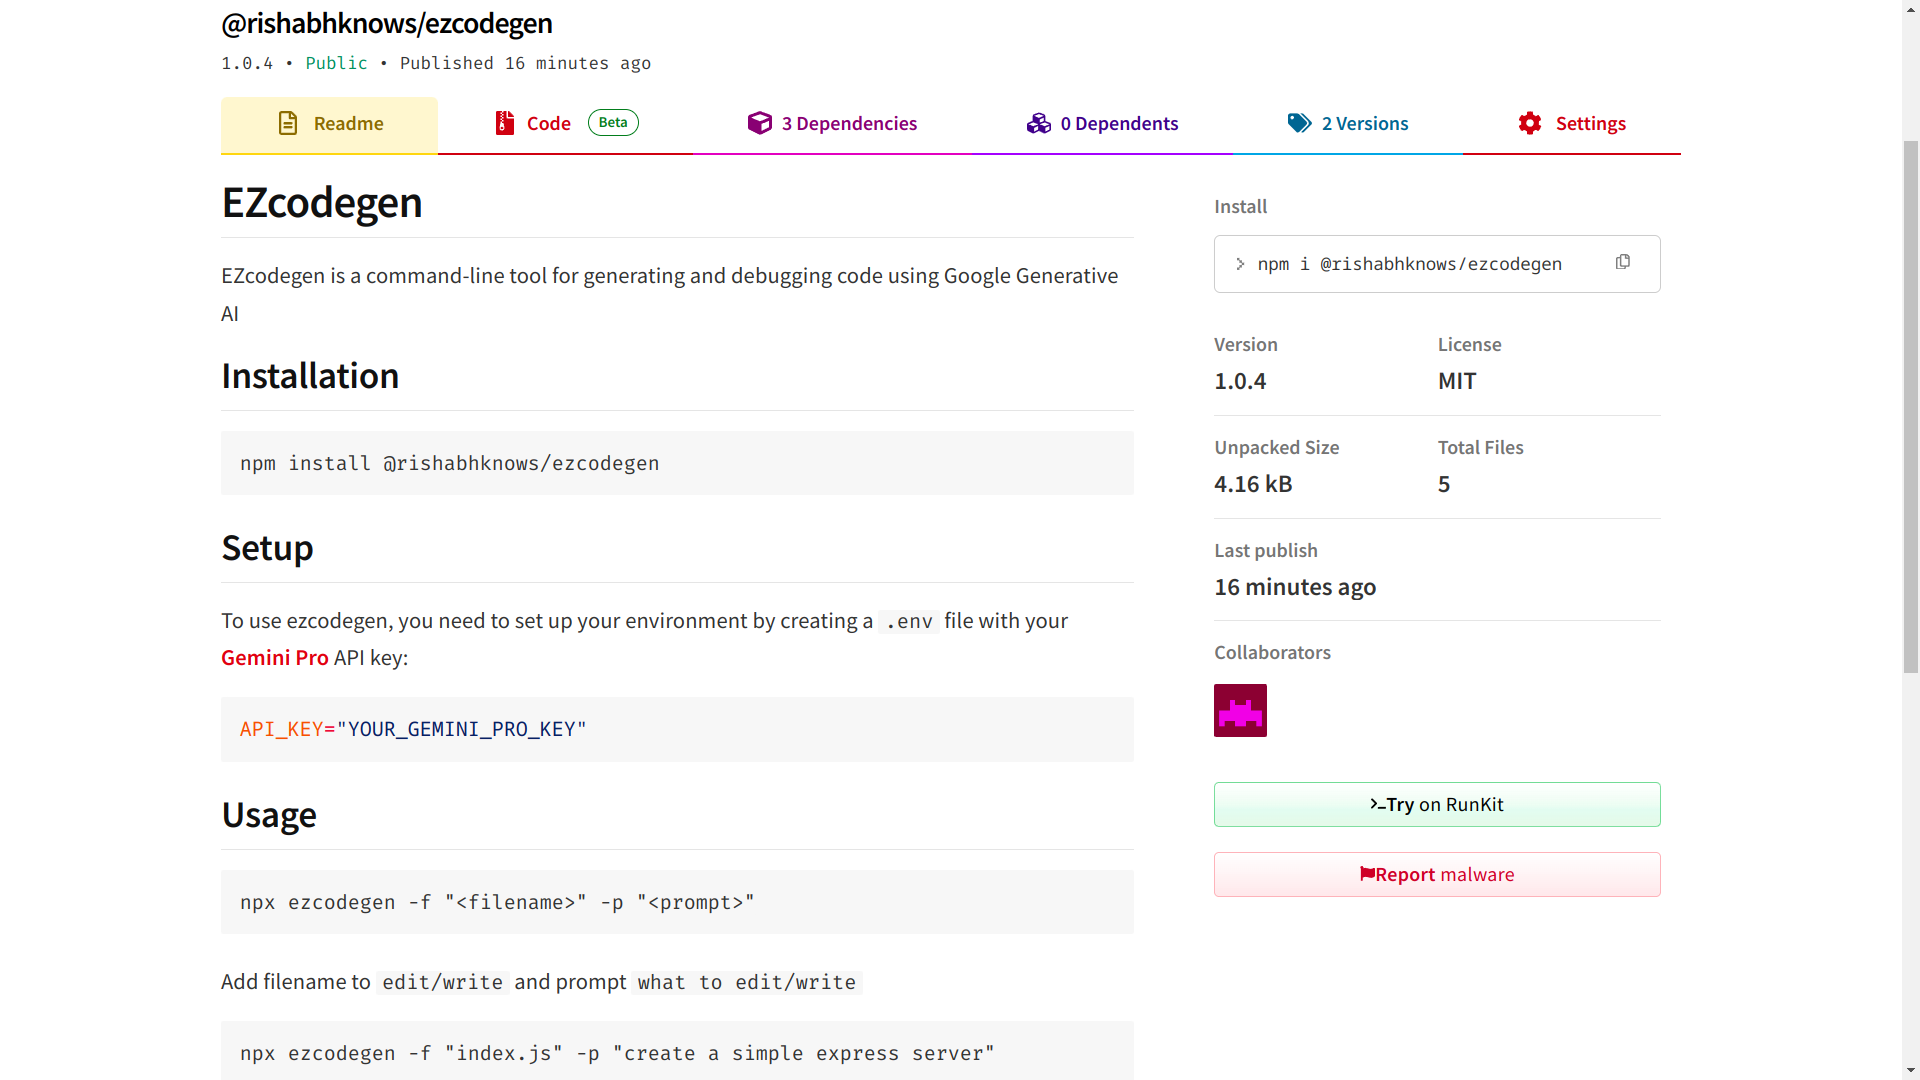Open the collaborator avatar thumbnail
The width and height of the screenshot is (1920, 1080).
click(x=1240, y=711)
